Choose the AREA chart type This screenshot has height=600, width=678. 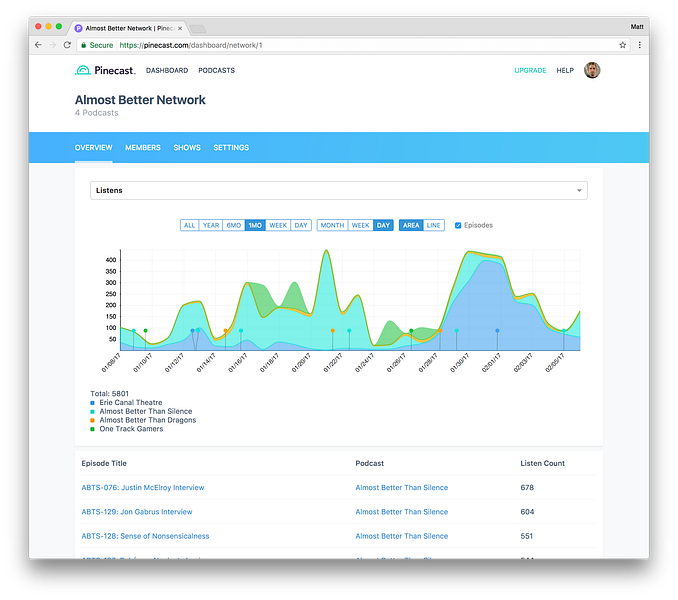pos(411,225)
